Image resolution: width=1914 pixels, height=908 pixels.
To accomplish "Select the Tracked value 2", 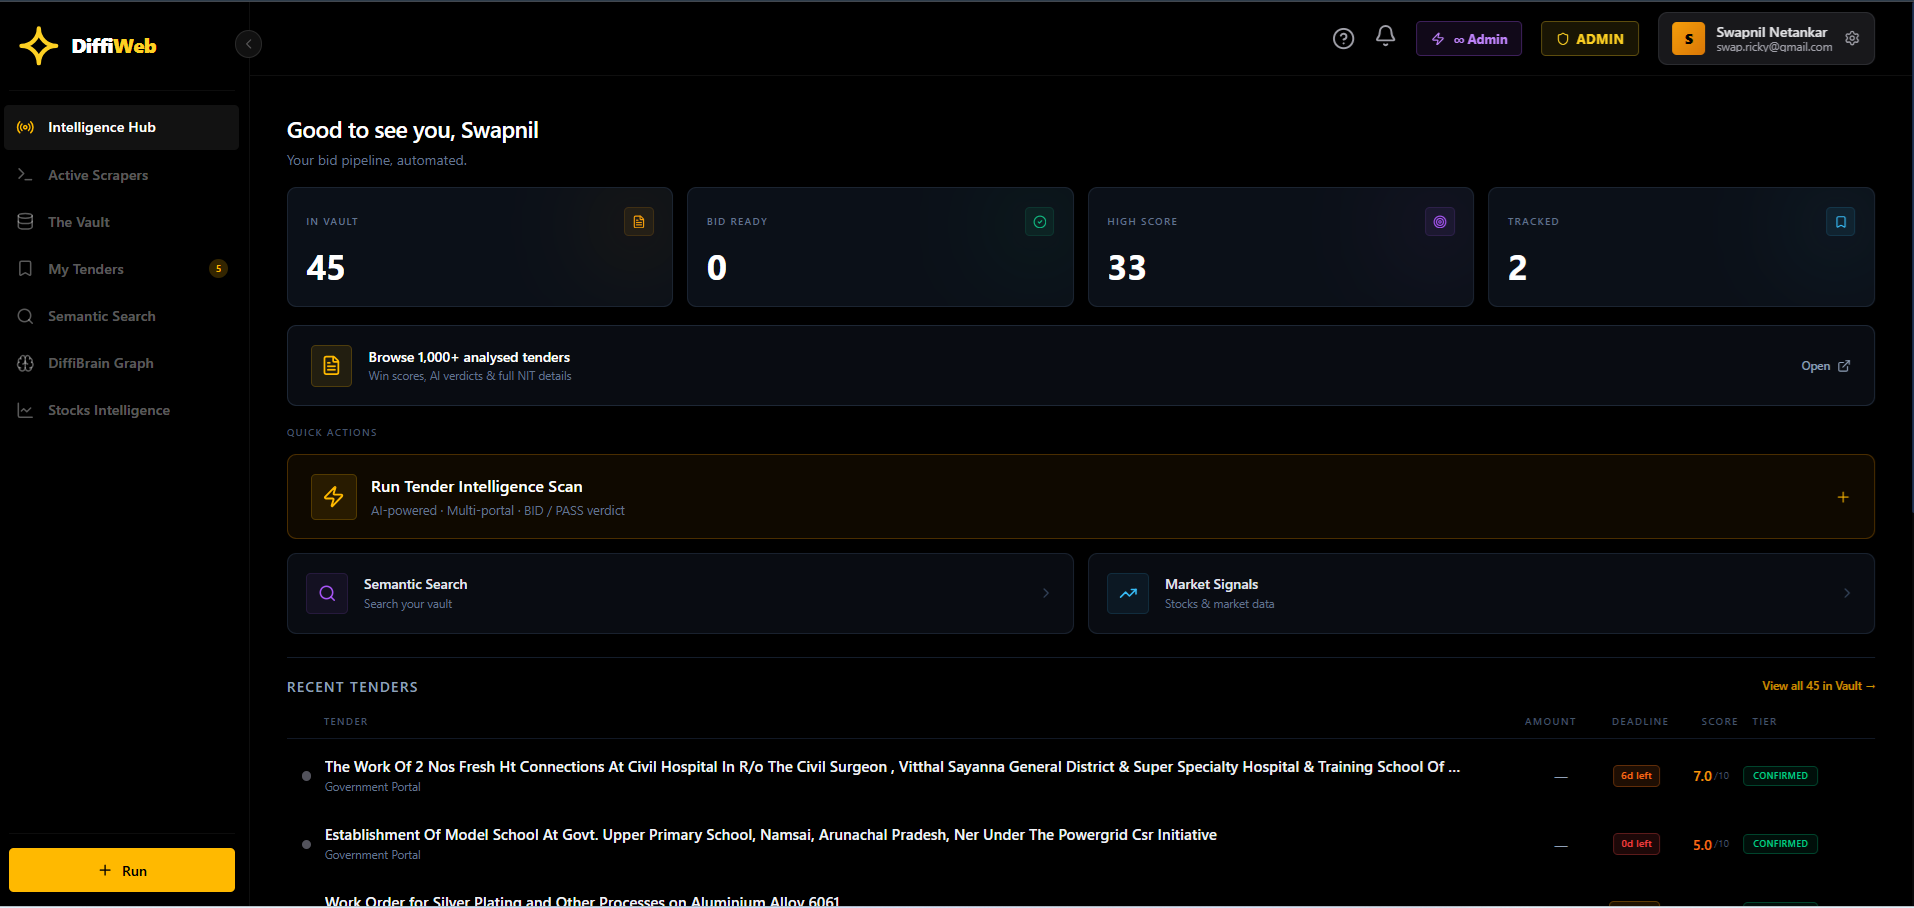I will (1517, 268).
